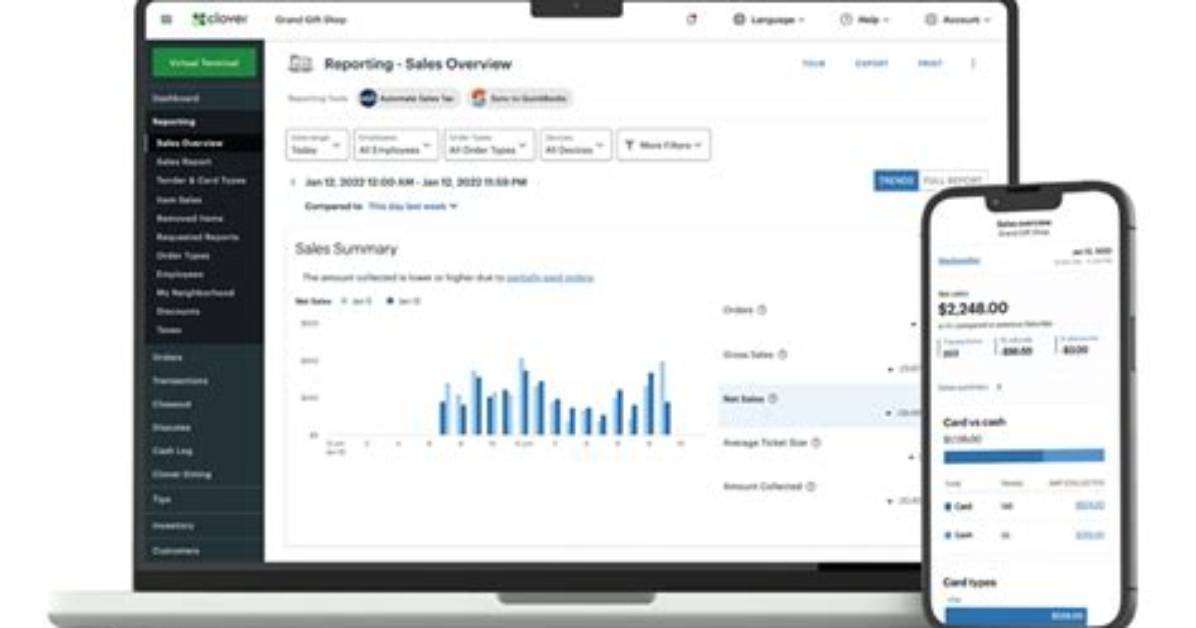
Task: Open the Help menu
Action: pos(864,20)
